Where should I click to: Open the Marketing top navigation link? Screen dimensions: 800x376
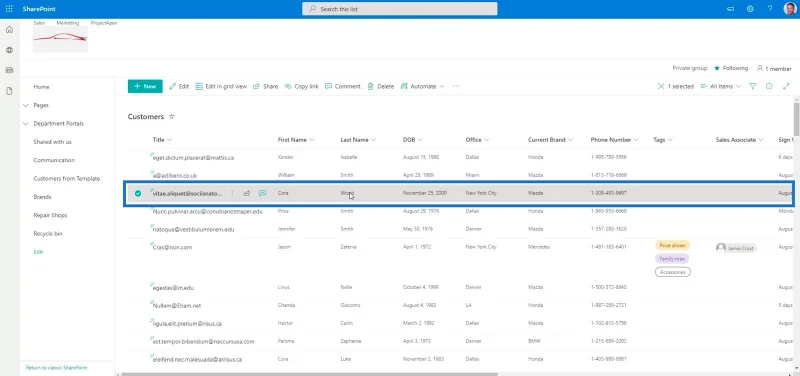68,23
